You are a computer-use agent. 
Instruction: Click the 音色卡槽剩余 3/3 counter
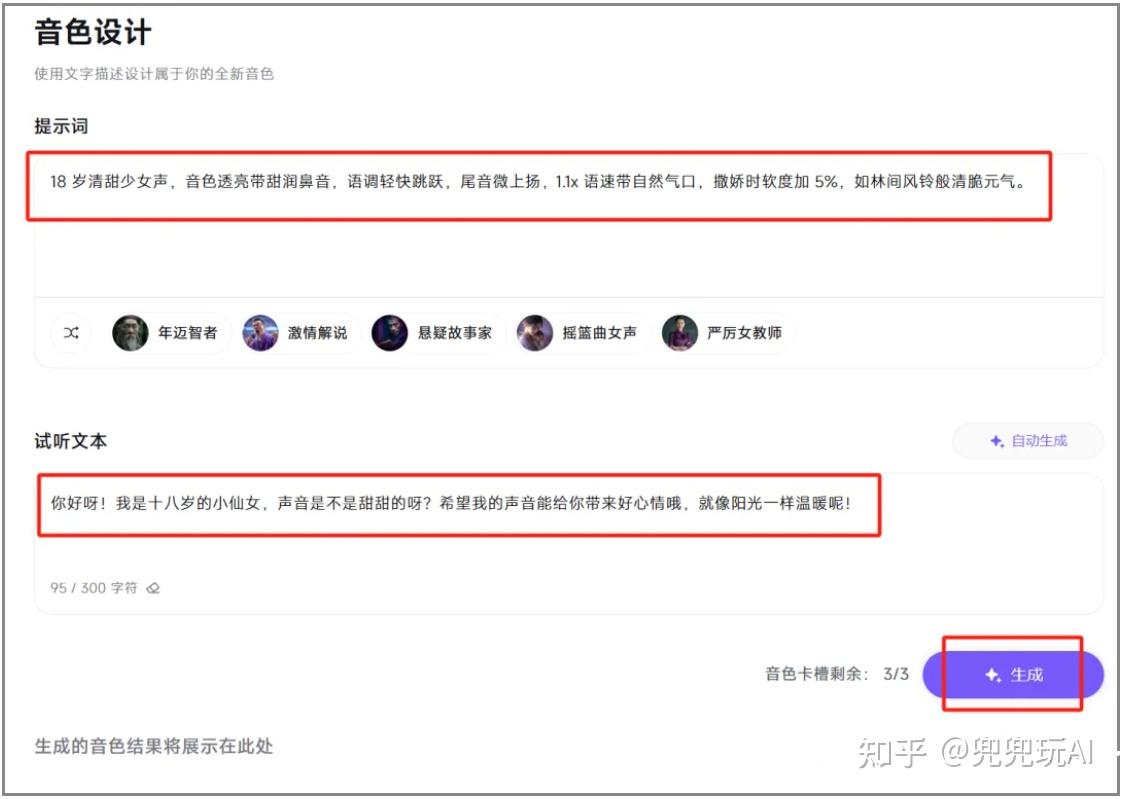tap(837, 674)
